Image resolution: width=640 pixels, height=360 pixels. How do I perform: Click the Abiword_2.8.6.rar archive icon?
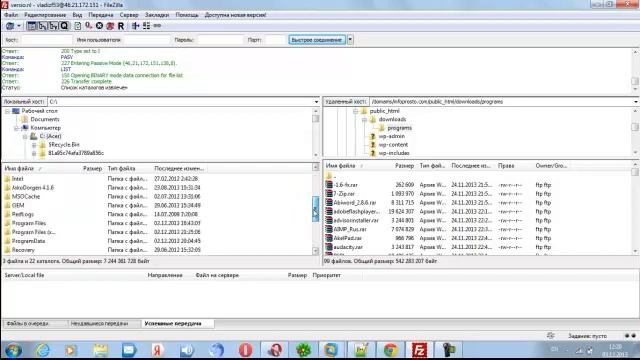(329, 202)
